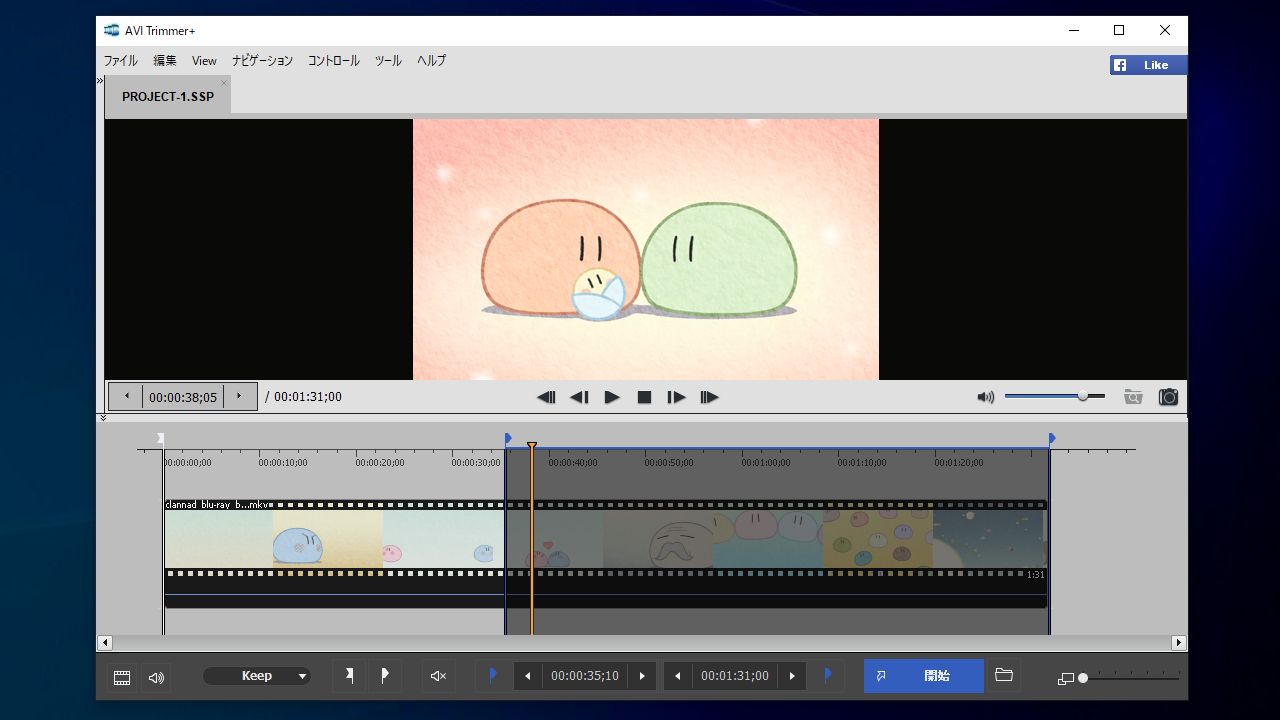The width and height of the screenshot is (1280, 720).
Task: Toggle the audio track speaker icon
Action: click(x=156, y=677)
